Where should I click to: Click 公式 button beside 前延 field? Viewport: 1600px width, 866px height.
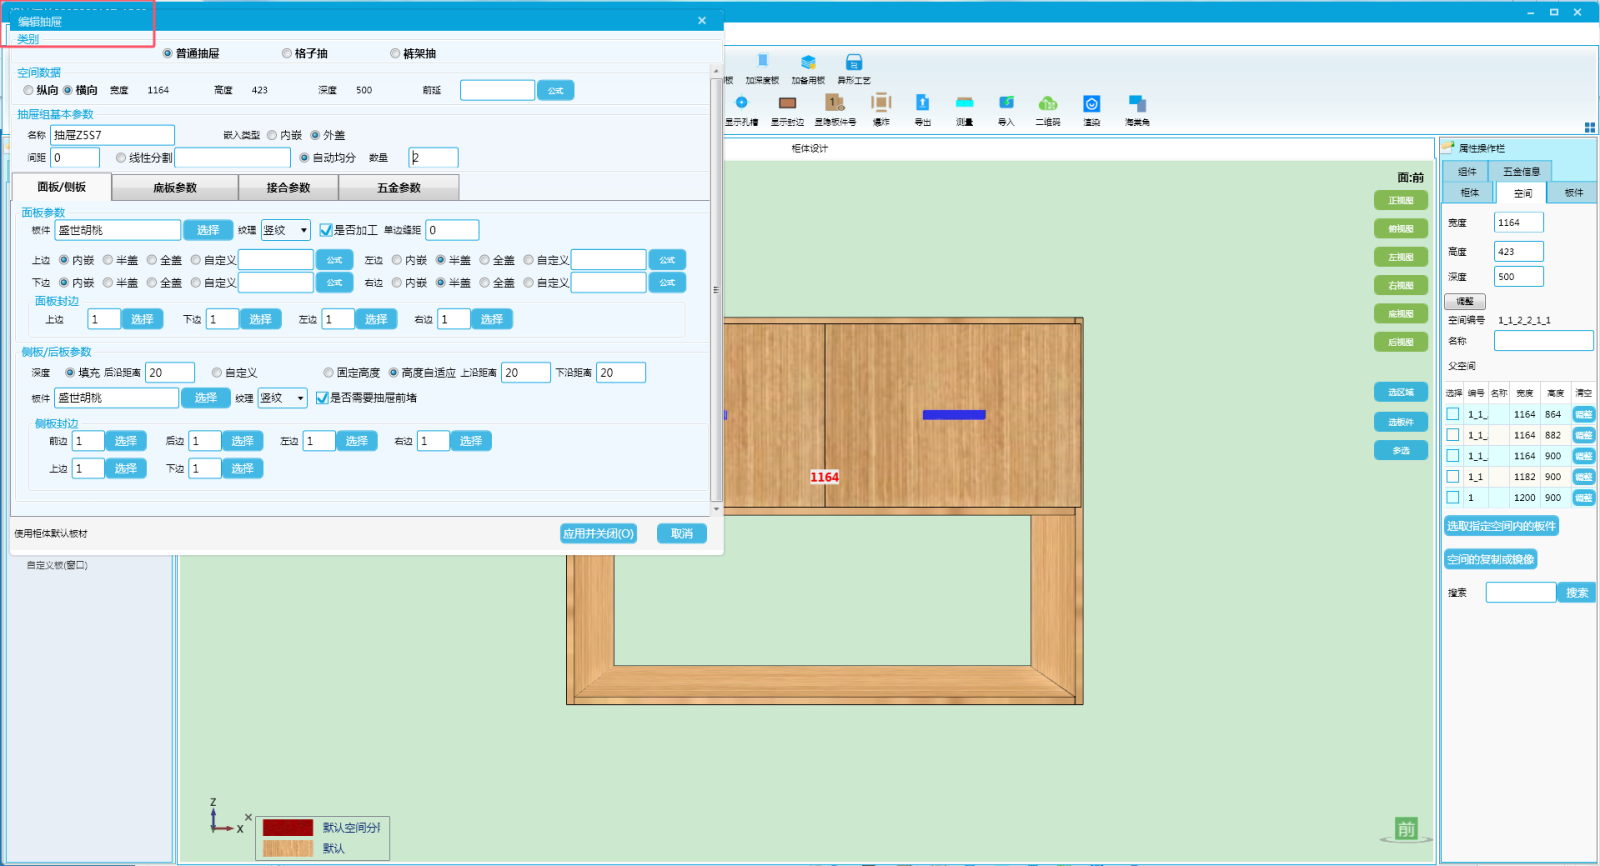(x=556, y=91)
